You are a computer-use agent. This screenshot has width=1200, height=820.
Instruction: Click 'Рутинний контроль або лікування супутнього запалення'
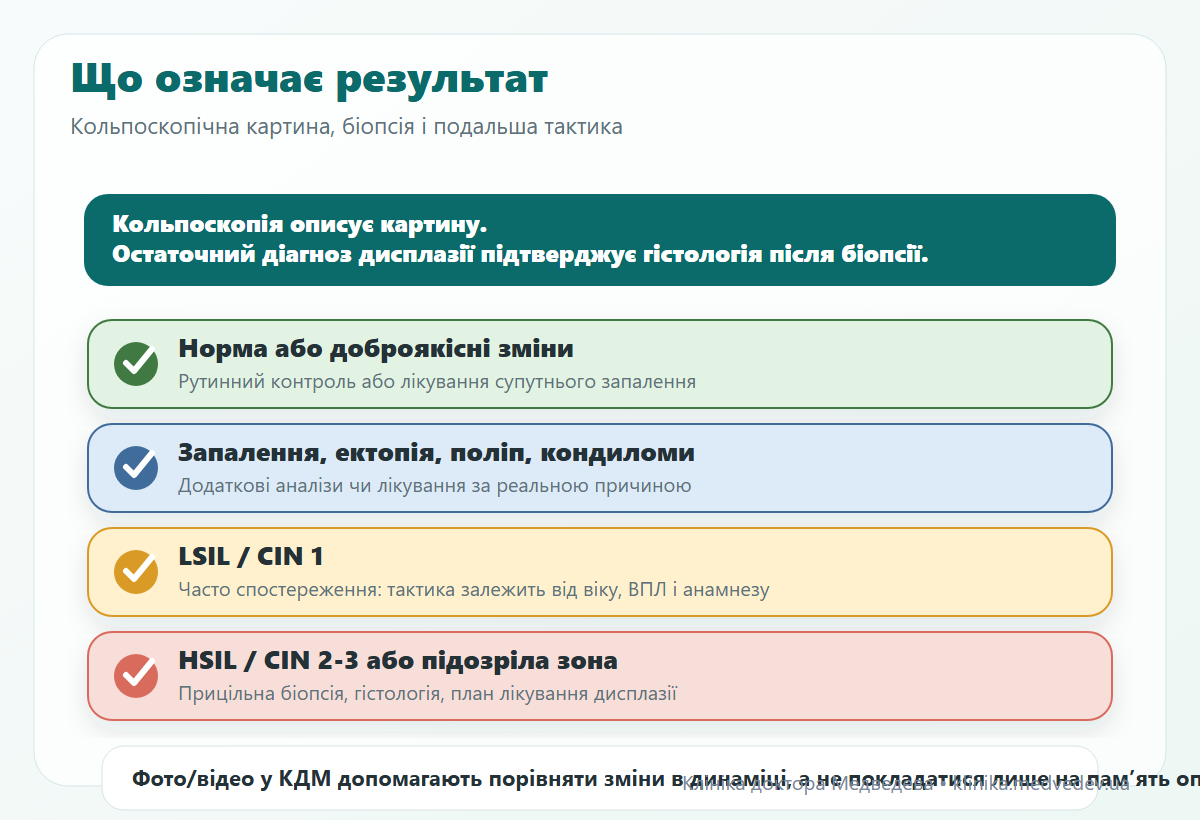[x=437, y=382]
